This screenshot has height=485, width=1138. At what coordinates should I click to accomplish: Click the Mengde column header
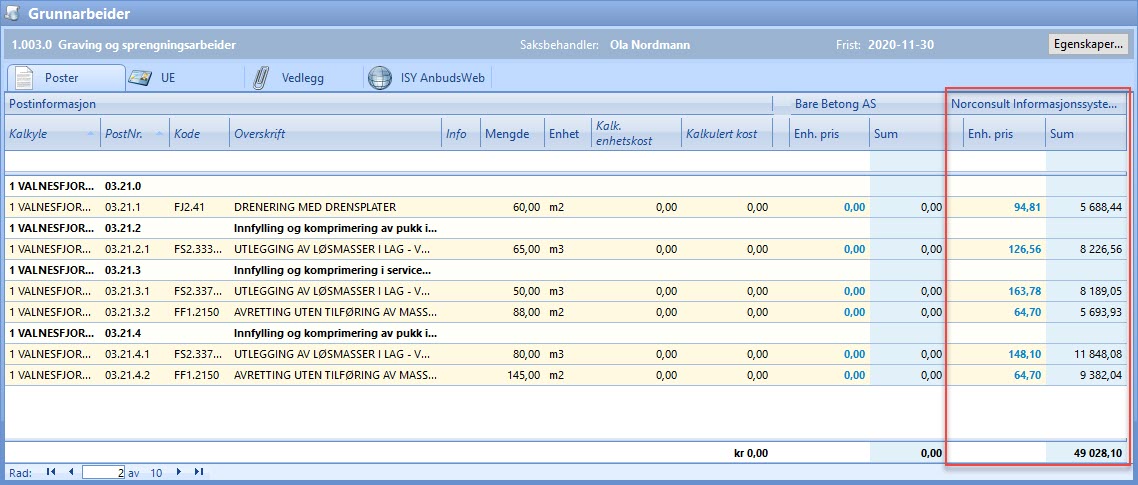pos(512,134)
